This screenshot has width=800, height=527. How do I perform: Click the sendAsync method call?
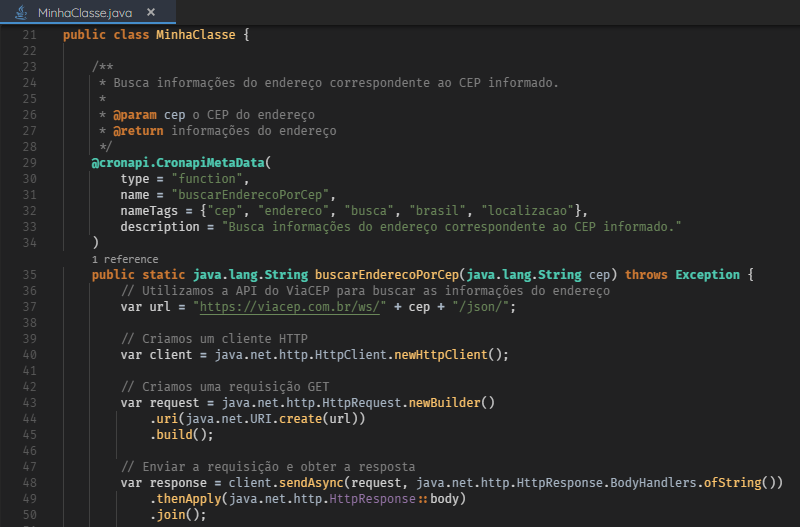coord(311,483)
